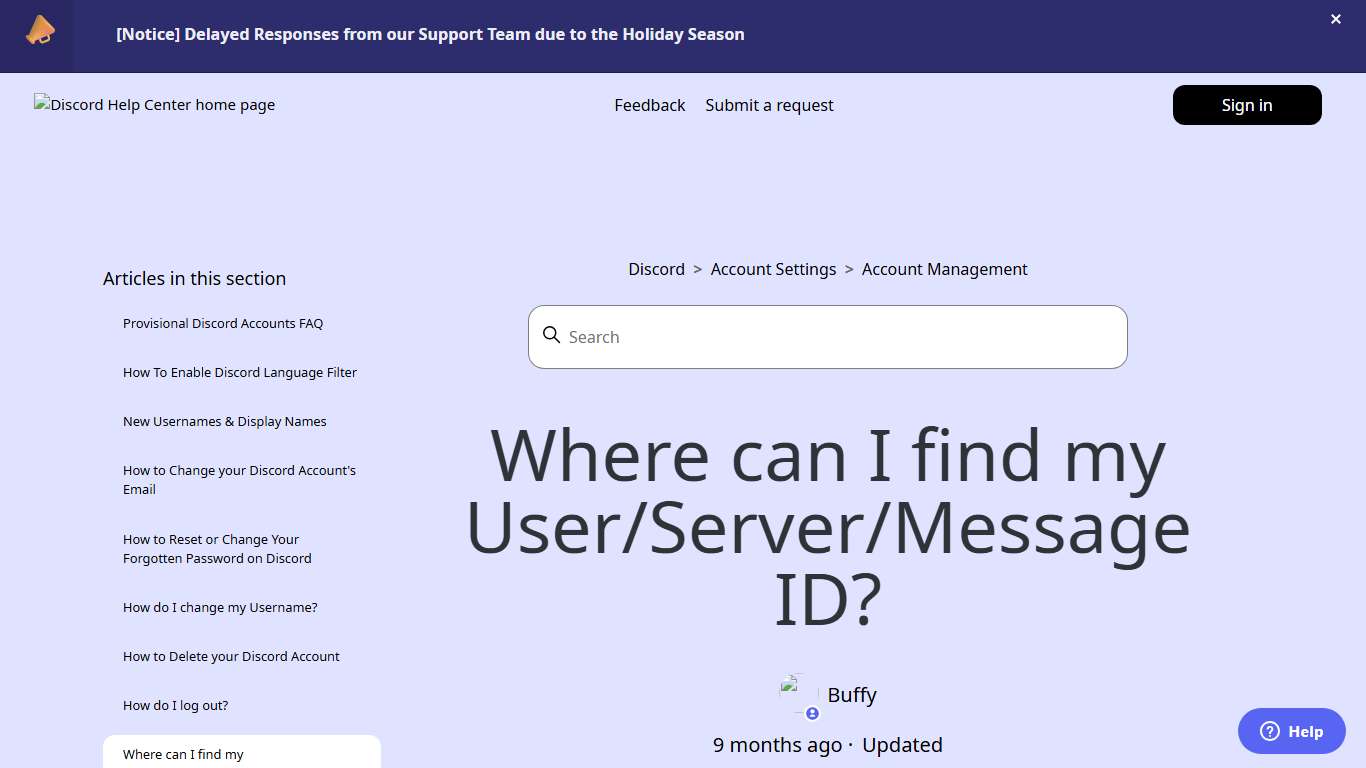
Task: Open the Account Management breadcrumb
Action: pyautogui.click(x=944, y=269)
